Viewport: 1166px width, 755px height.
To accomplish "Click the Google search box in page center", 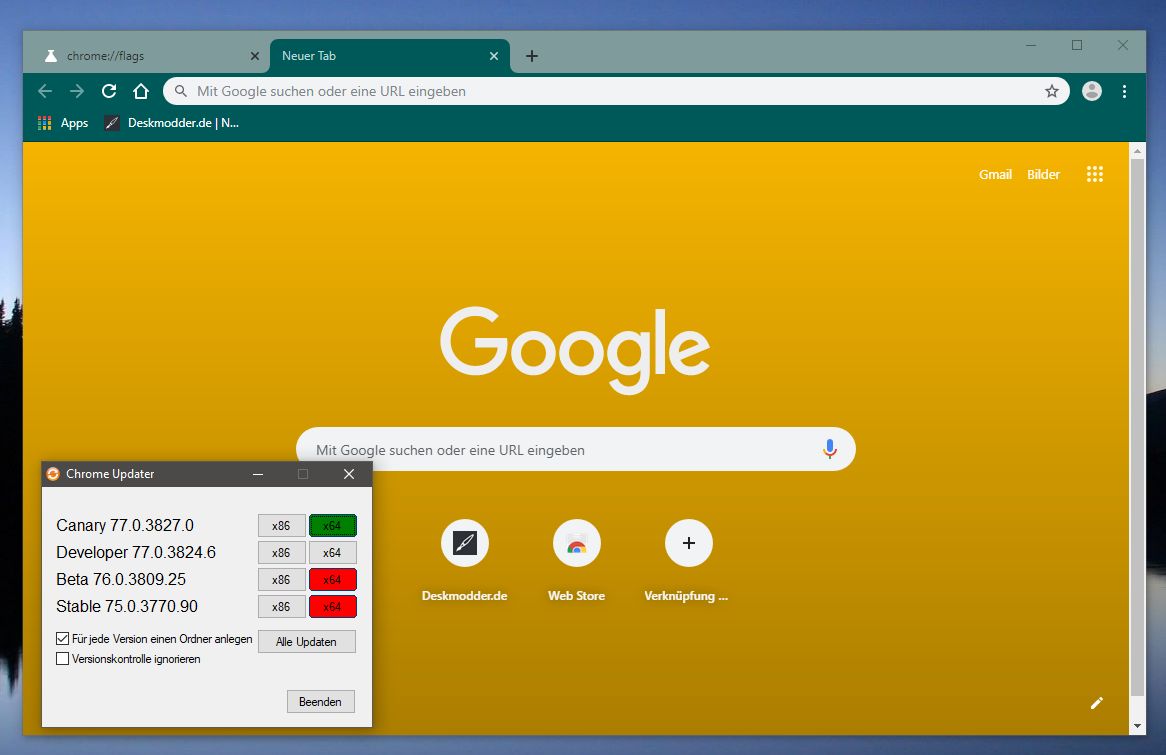I will [560, 450].
